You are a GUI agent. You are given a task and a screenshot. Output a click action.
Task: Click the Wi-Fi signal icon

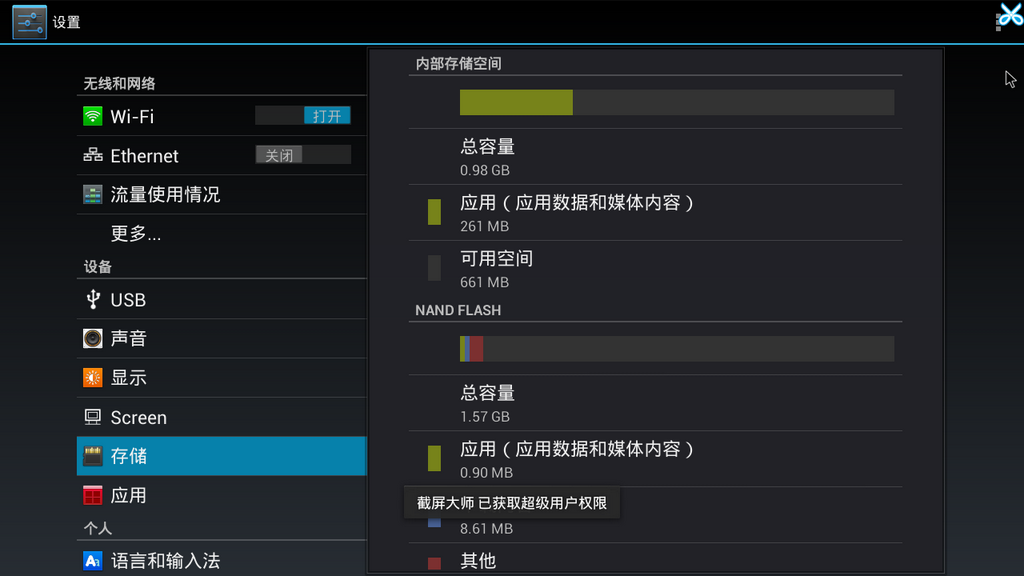click(x=93, y=116)
